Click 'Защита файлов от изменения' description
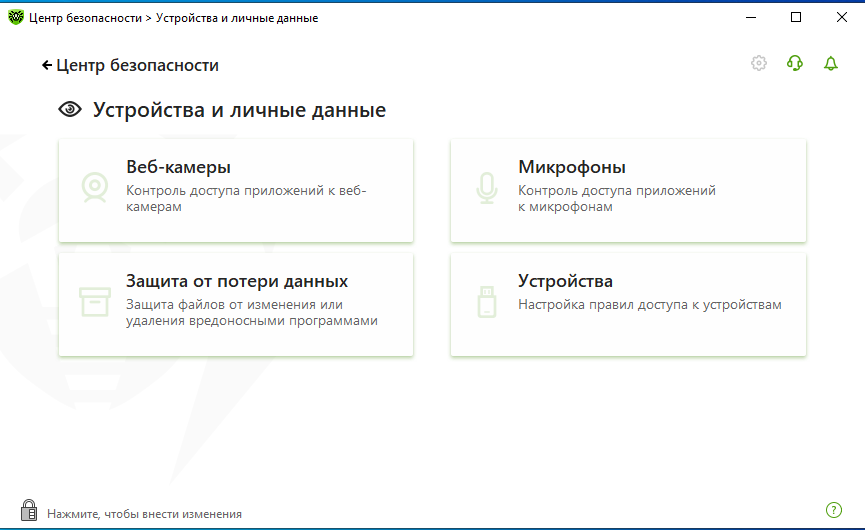Image resolution: width=865 pixels, height=530 pixels. click(x=252, y=313)
